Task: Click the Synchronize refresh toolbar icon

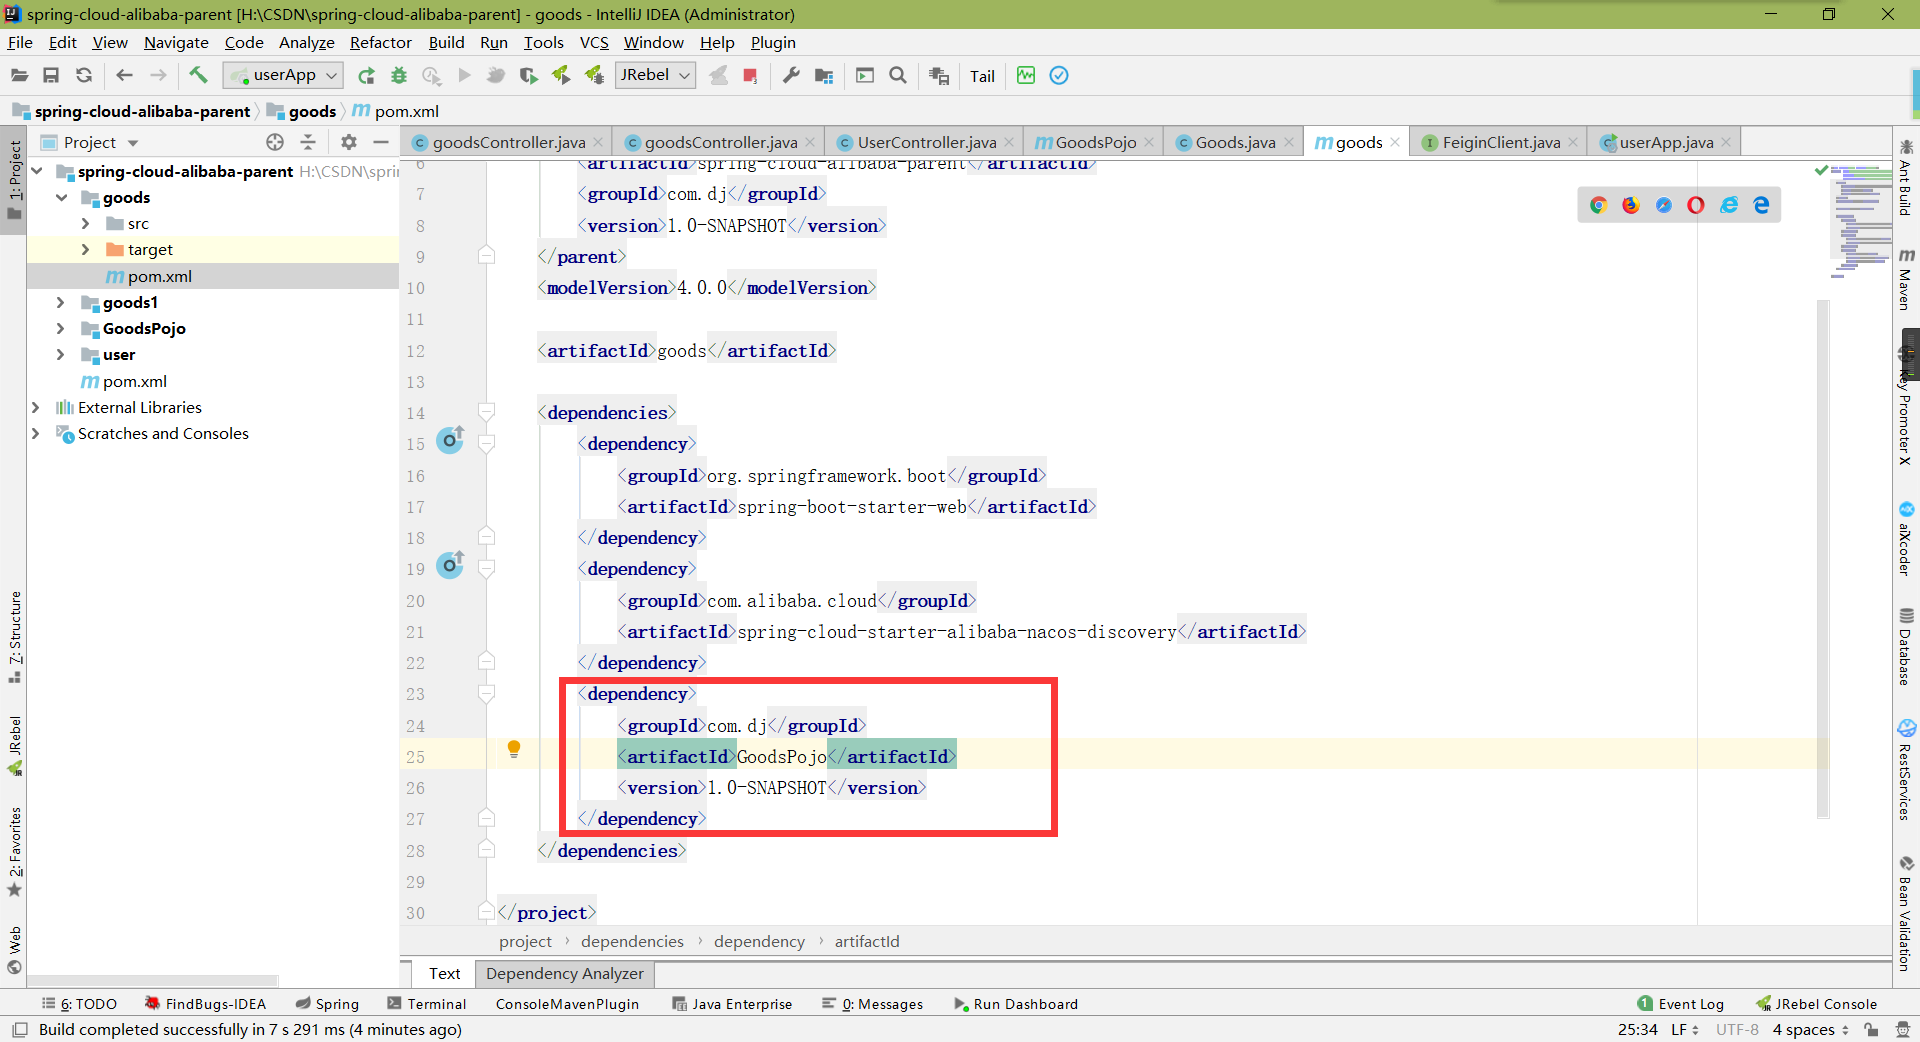Action: click(84, 75)
